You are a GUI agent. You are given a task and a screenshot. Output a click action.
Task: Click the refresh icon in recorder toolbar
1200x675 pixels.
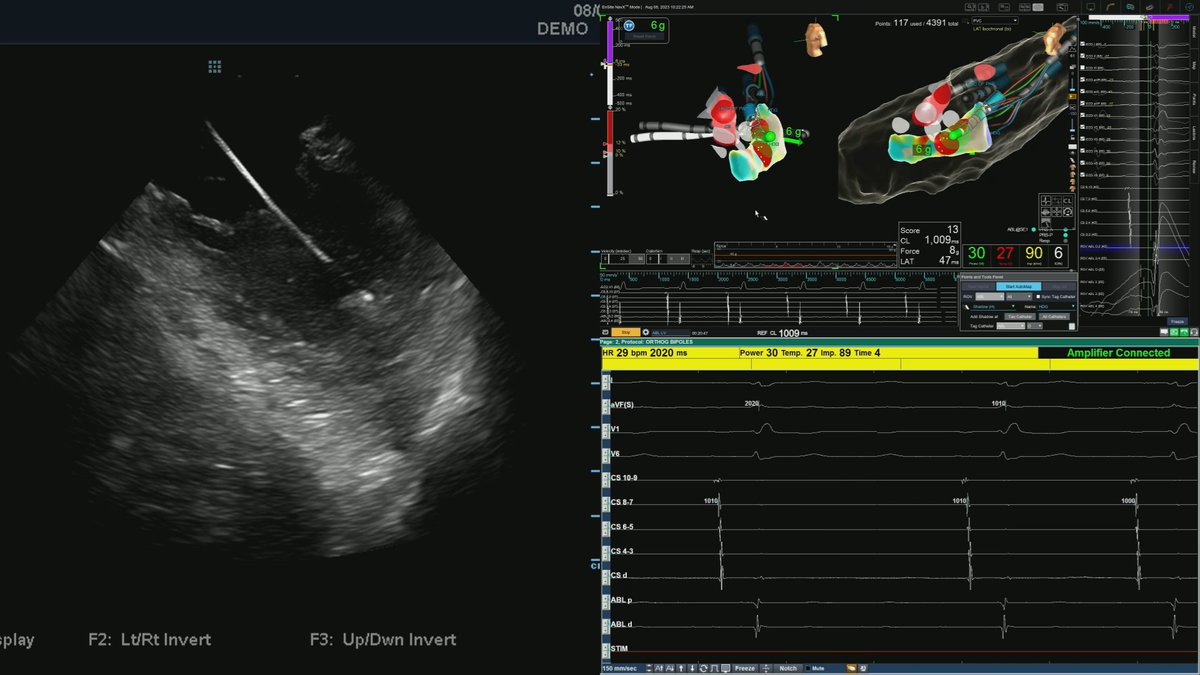(703, 668)
